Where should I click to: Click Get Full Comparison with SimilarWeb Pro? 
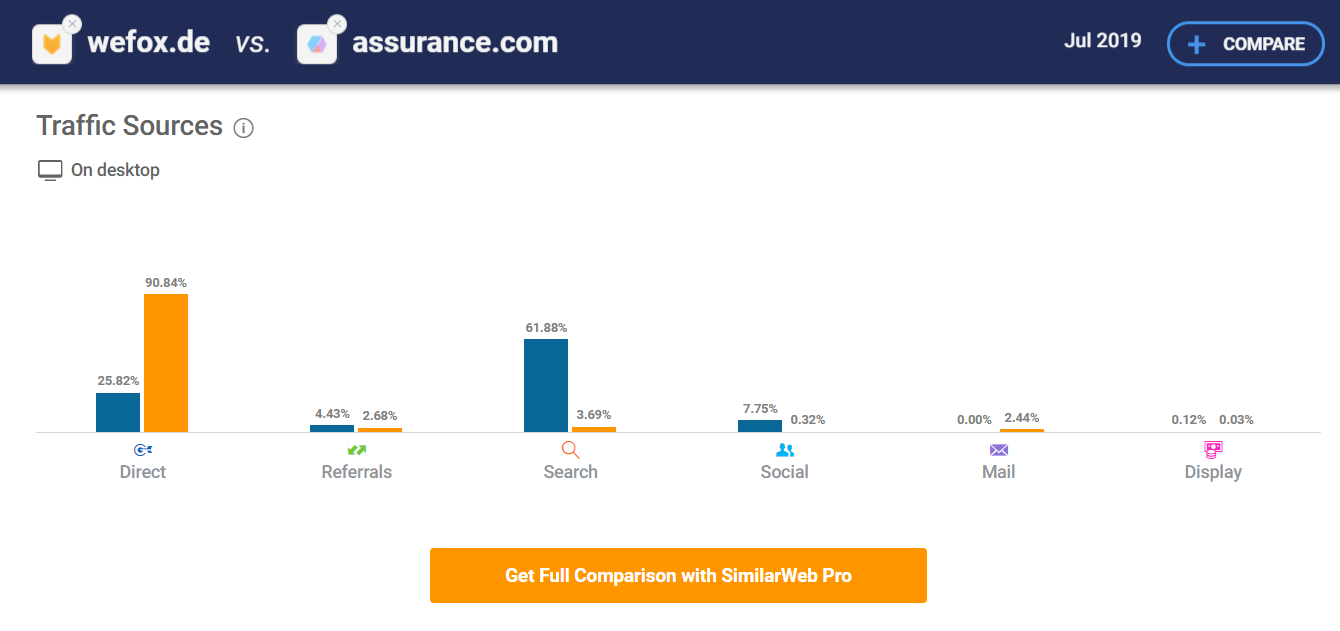point(678,575)
